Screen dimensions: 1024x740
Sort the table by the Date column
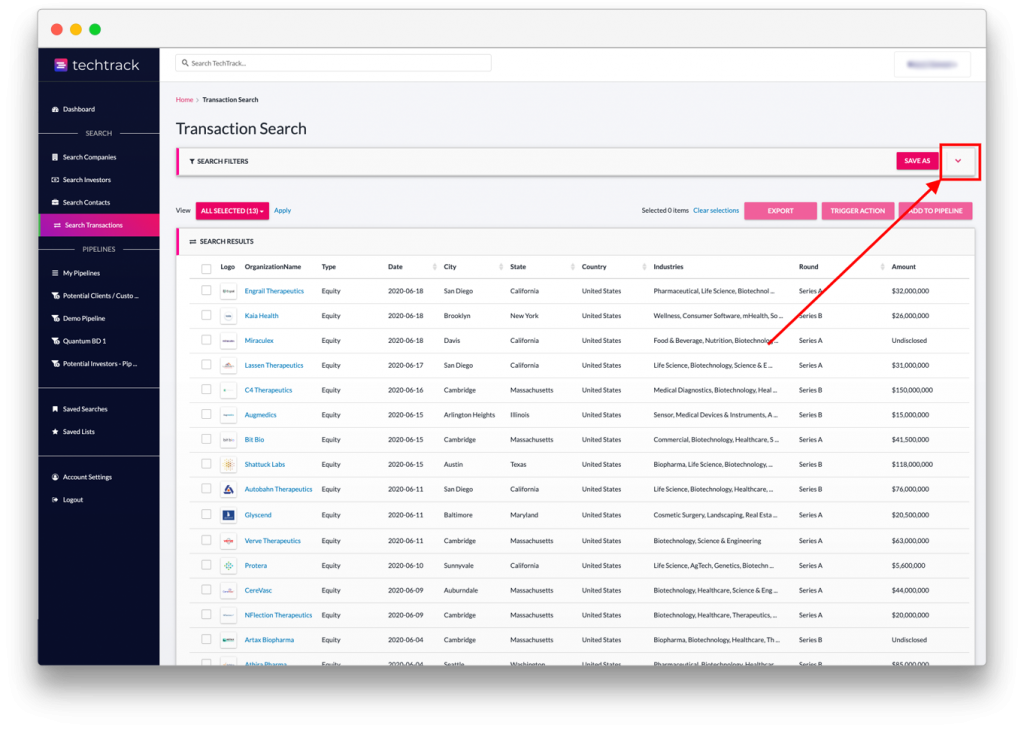[396, 267]
